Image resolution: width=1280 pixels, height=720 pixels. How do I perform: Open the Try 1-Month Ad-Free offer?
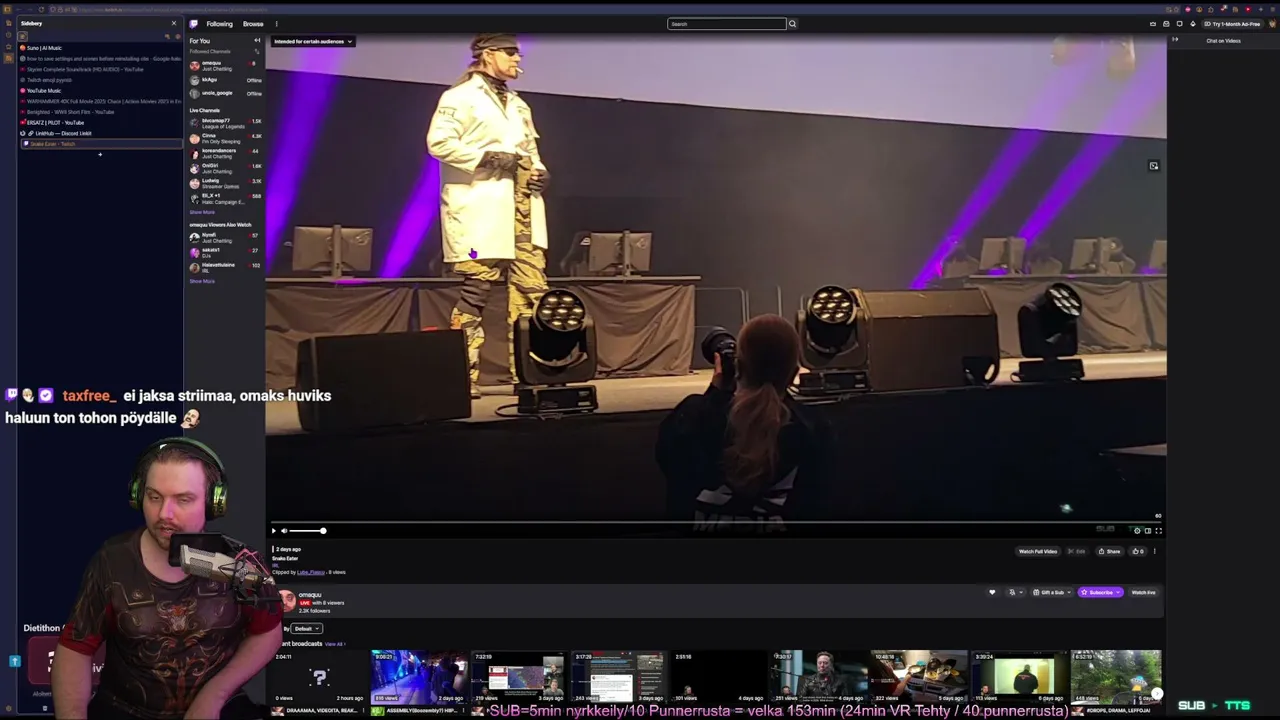point(1232,24)
